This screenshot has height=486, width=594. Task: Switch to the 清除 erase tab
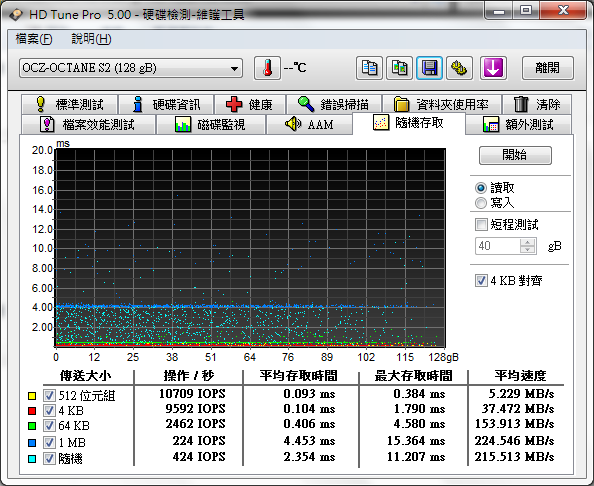[537, 104]
